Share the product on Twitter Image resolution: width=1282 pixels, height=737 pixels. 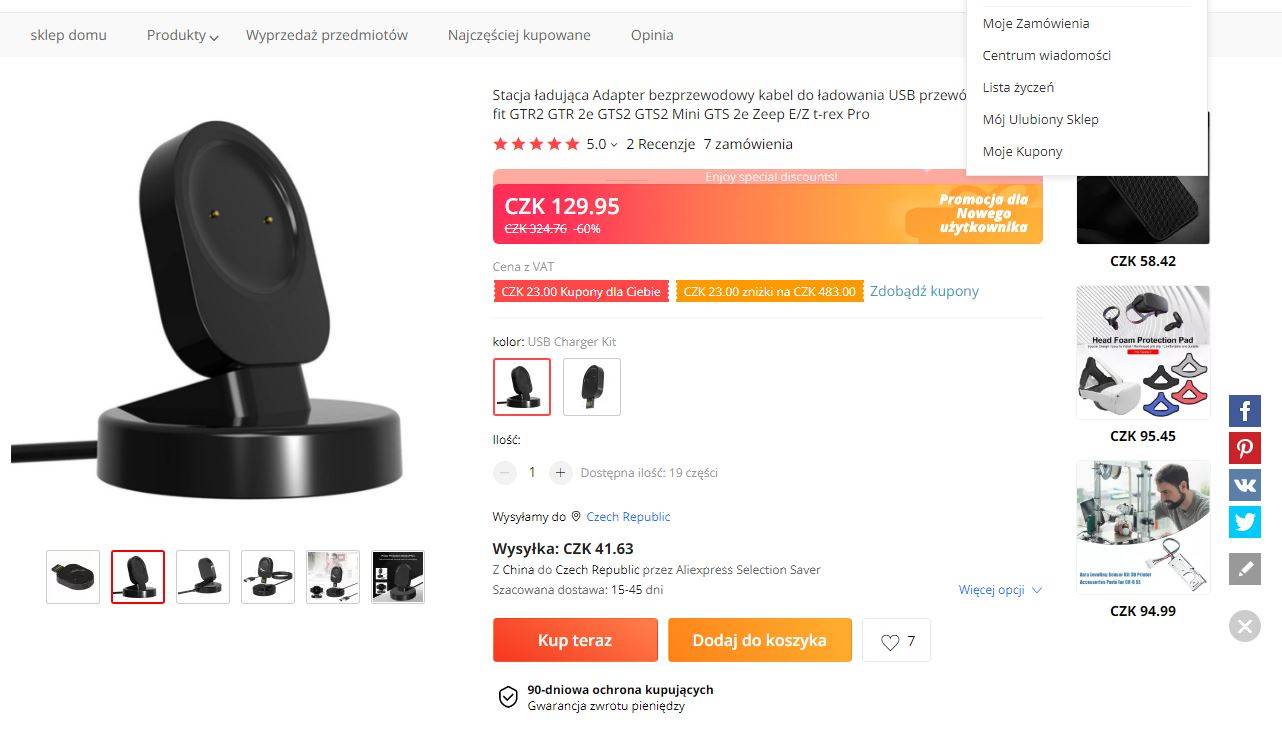(1245, 522)
